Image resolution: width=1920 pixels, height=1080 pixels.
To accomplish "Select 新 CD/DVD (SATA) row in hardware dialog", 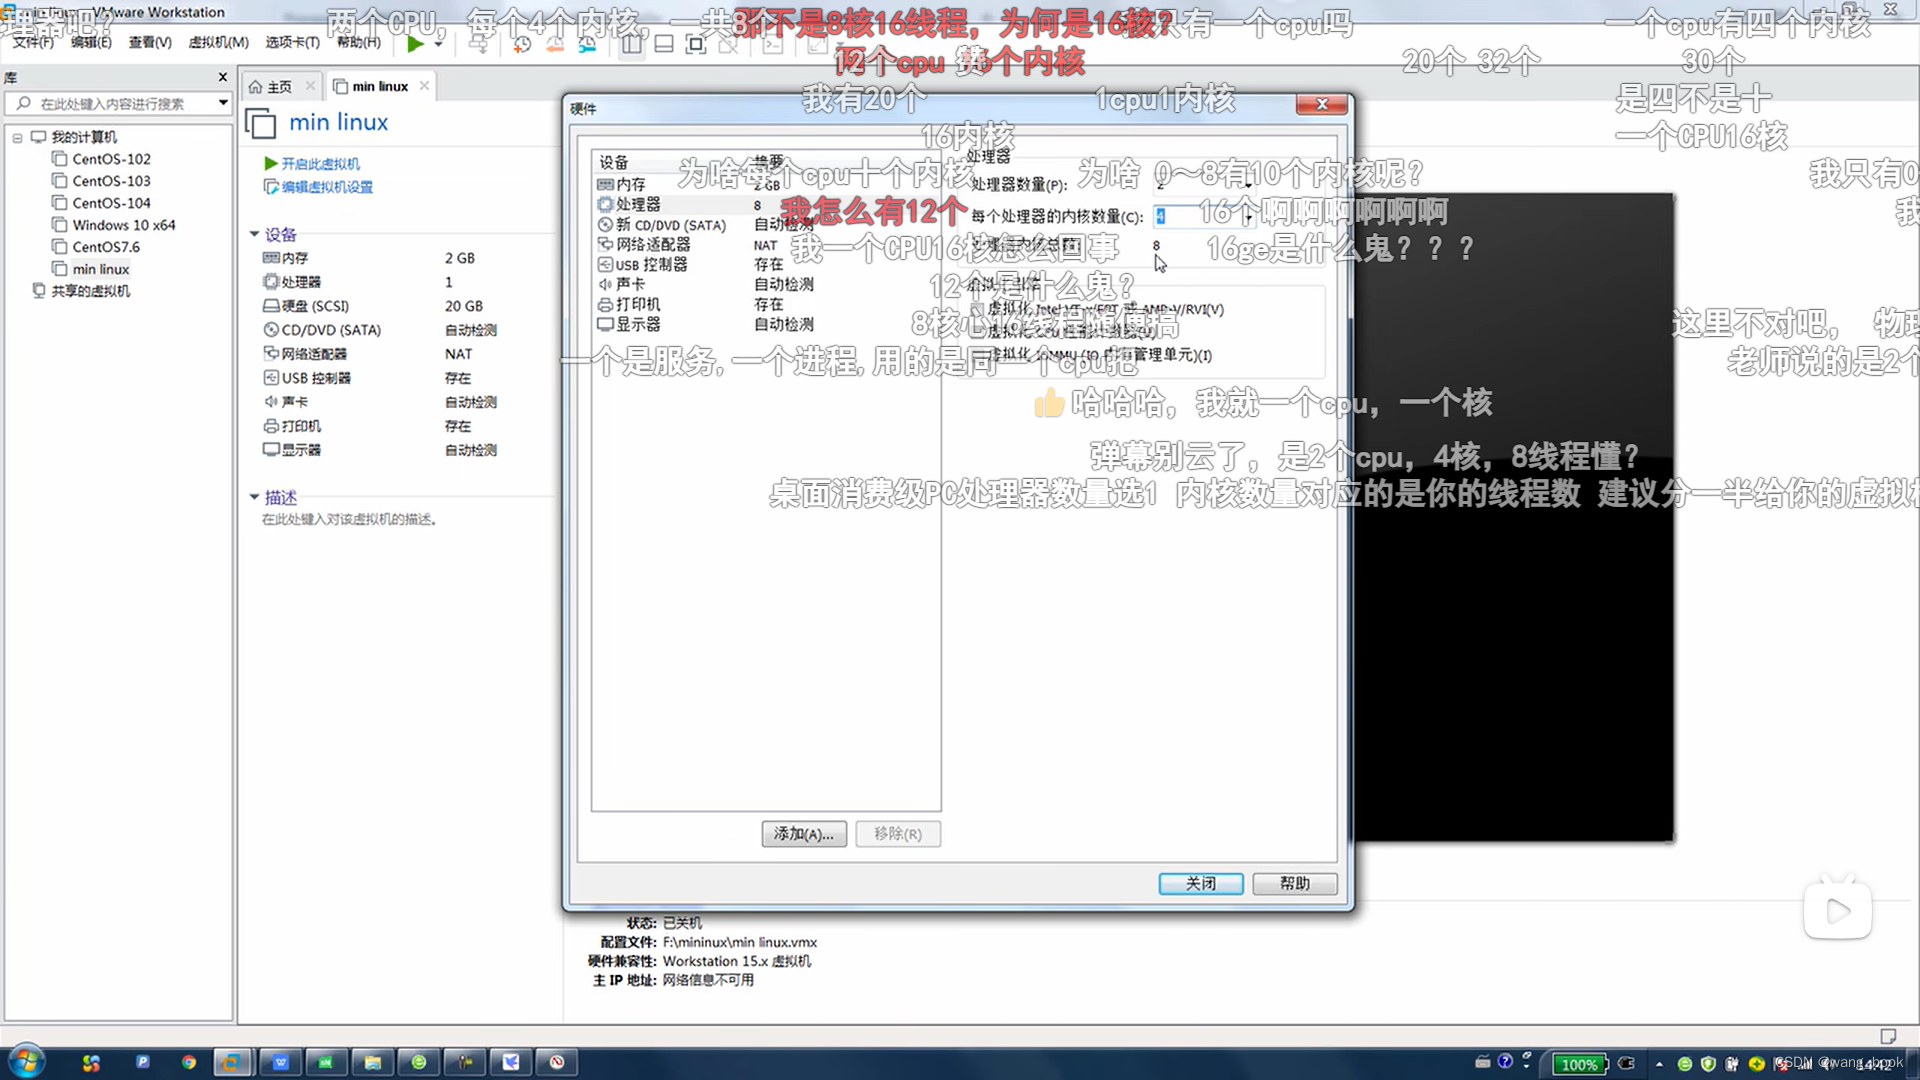I will pyautogui.click(x=766, y=224).
